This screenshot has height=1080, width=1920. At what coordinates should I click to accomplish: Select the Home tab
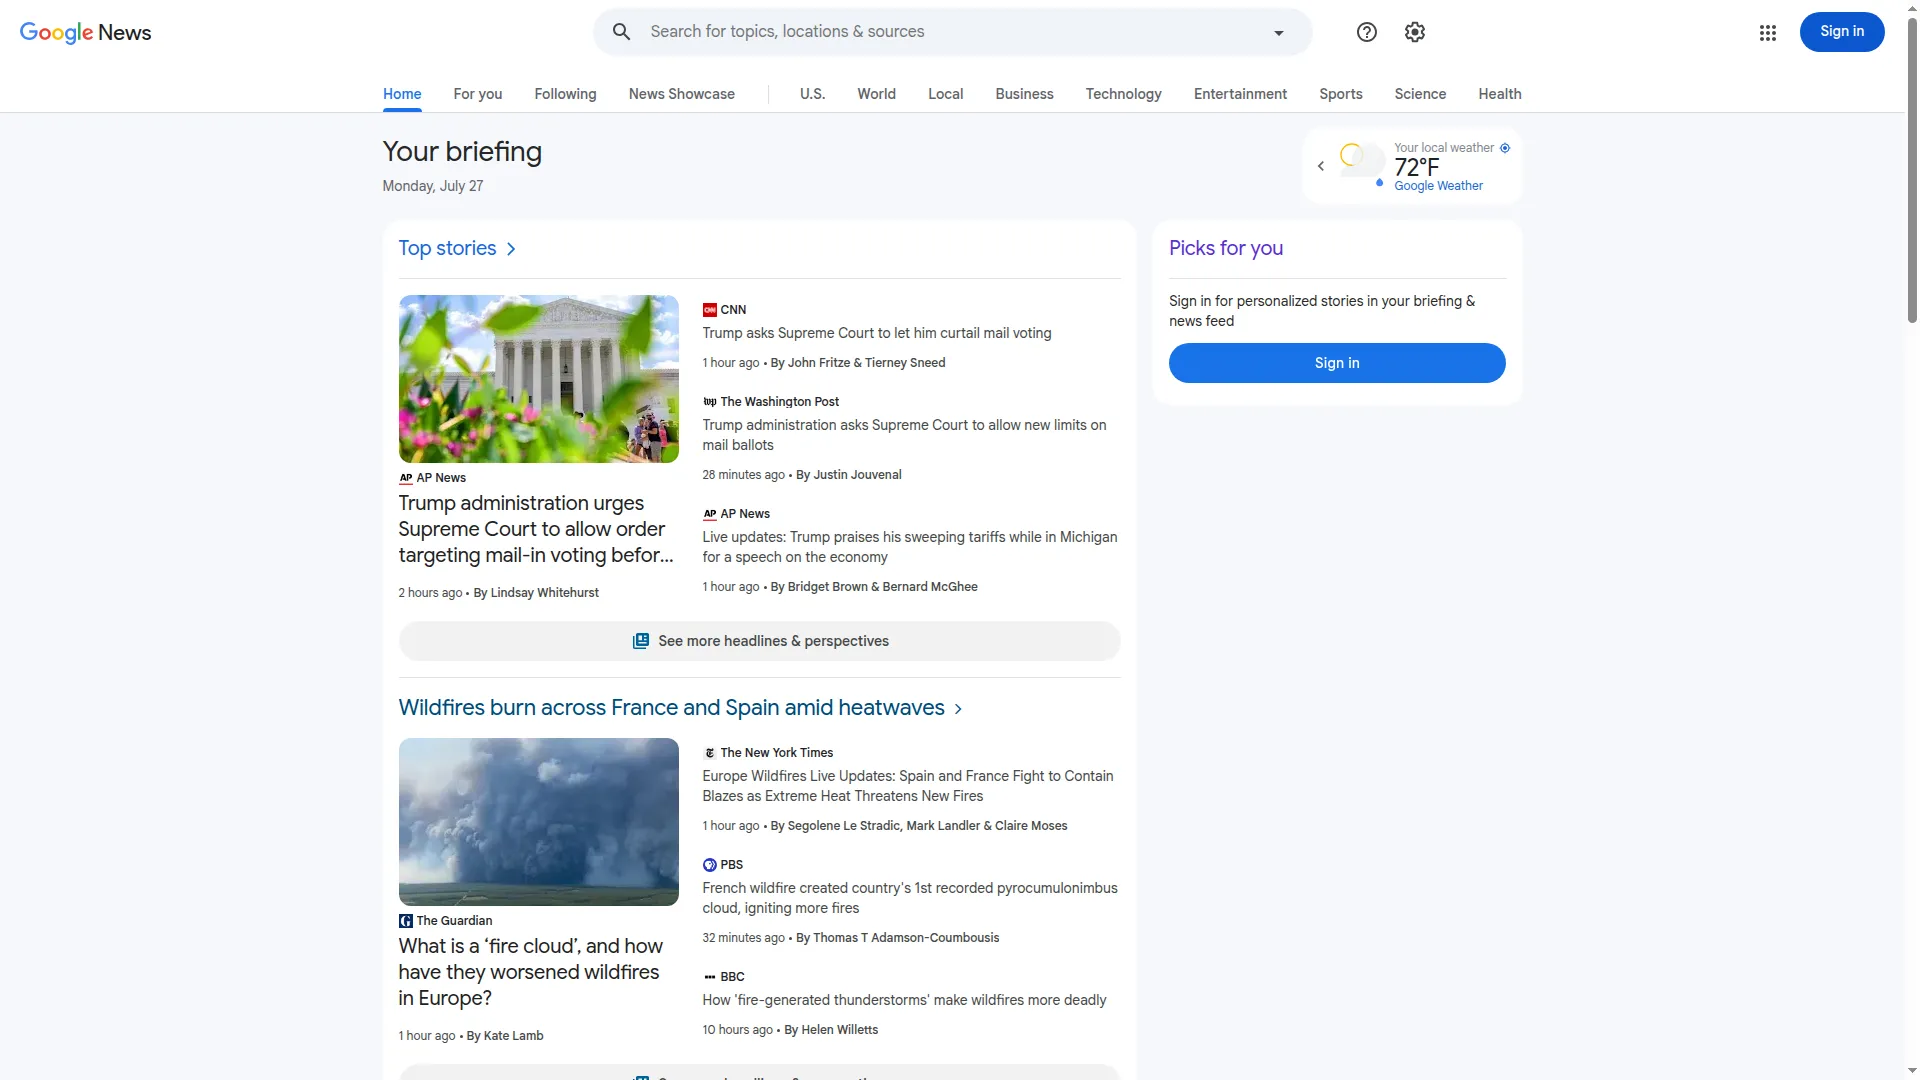402,94
